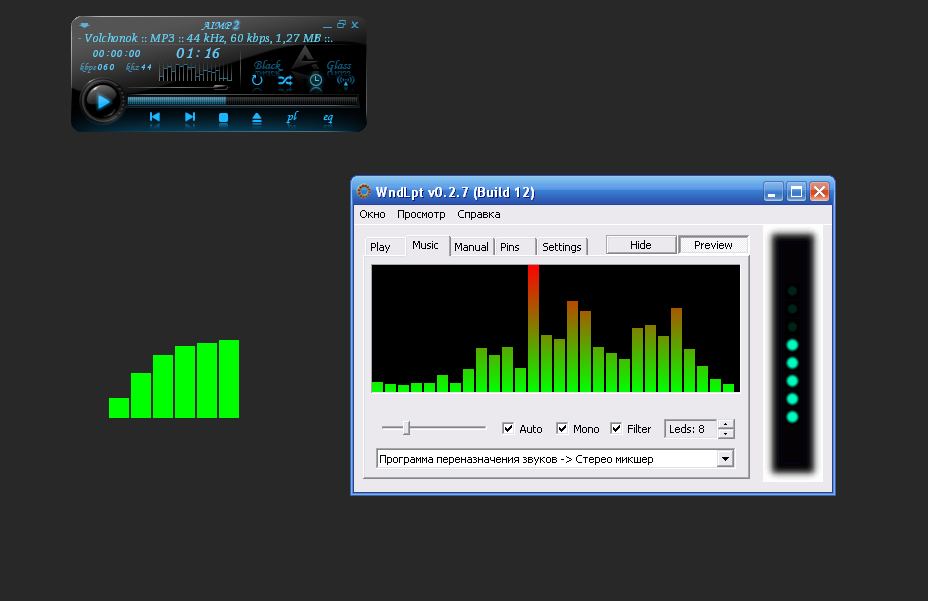Viewport: 928px width, 601px height.
Task: Start playback in AIMP2 with the round play button
Action: point(102,102)
